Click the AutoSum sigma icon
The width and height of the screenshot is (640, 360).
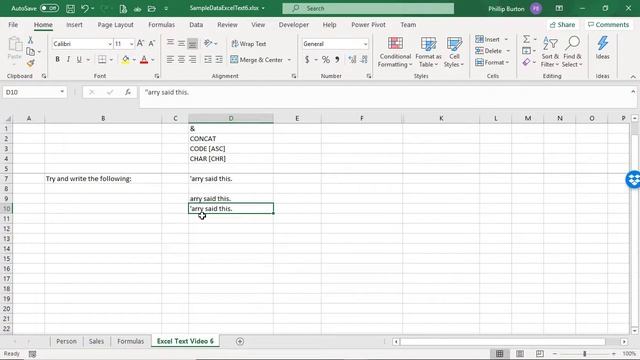pos(526,39)
